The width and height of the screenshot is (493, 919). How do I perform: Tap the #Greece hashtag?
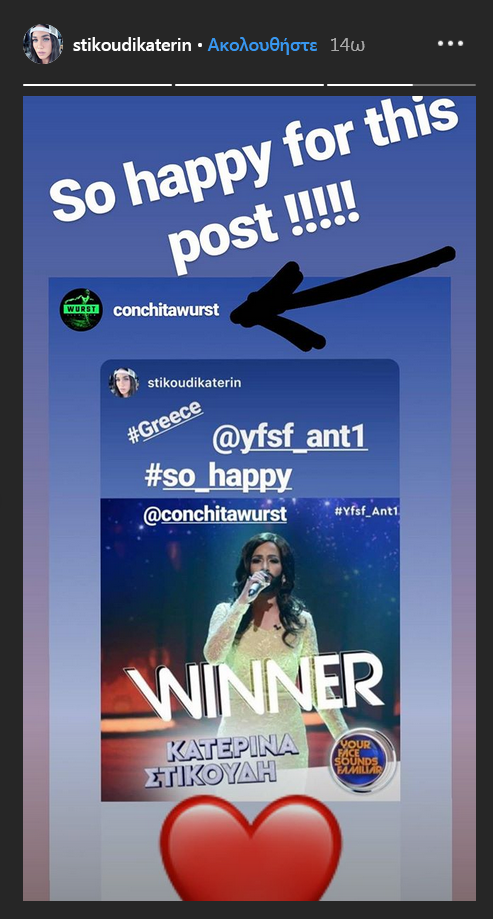click(x=165, y=422)
